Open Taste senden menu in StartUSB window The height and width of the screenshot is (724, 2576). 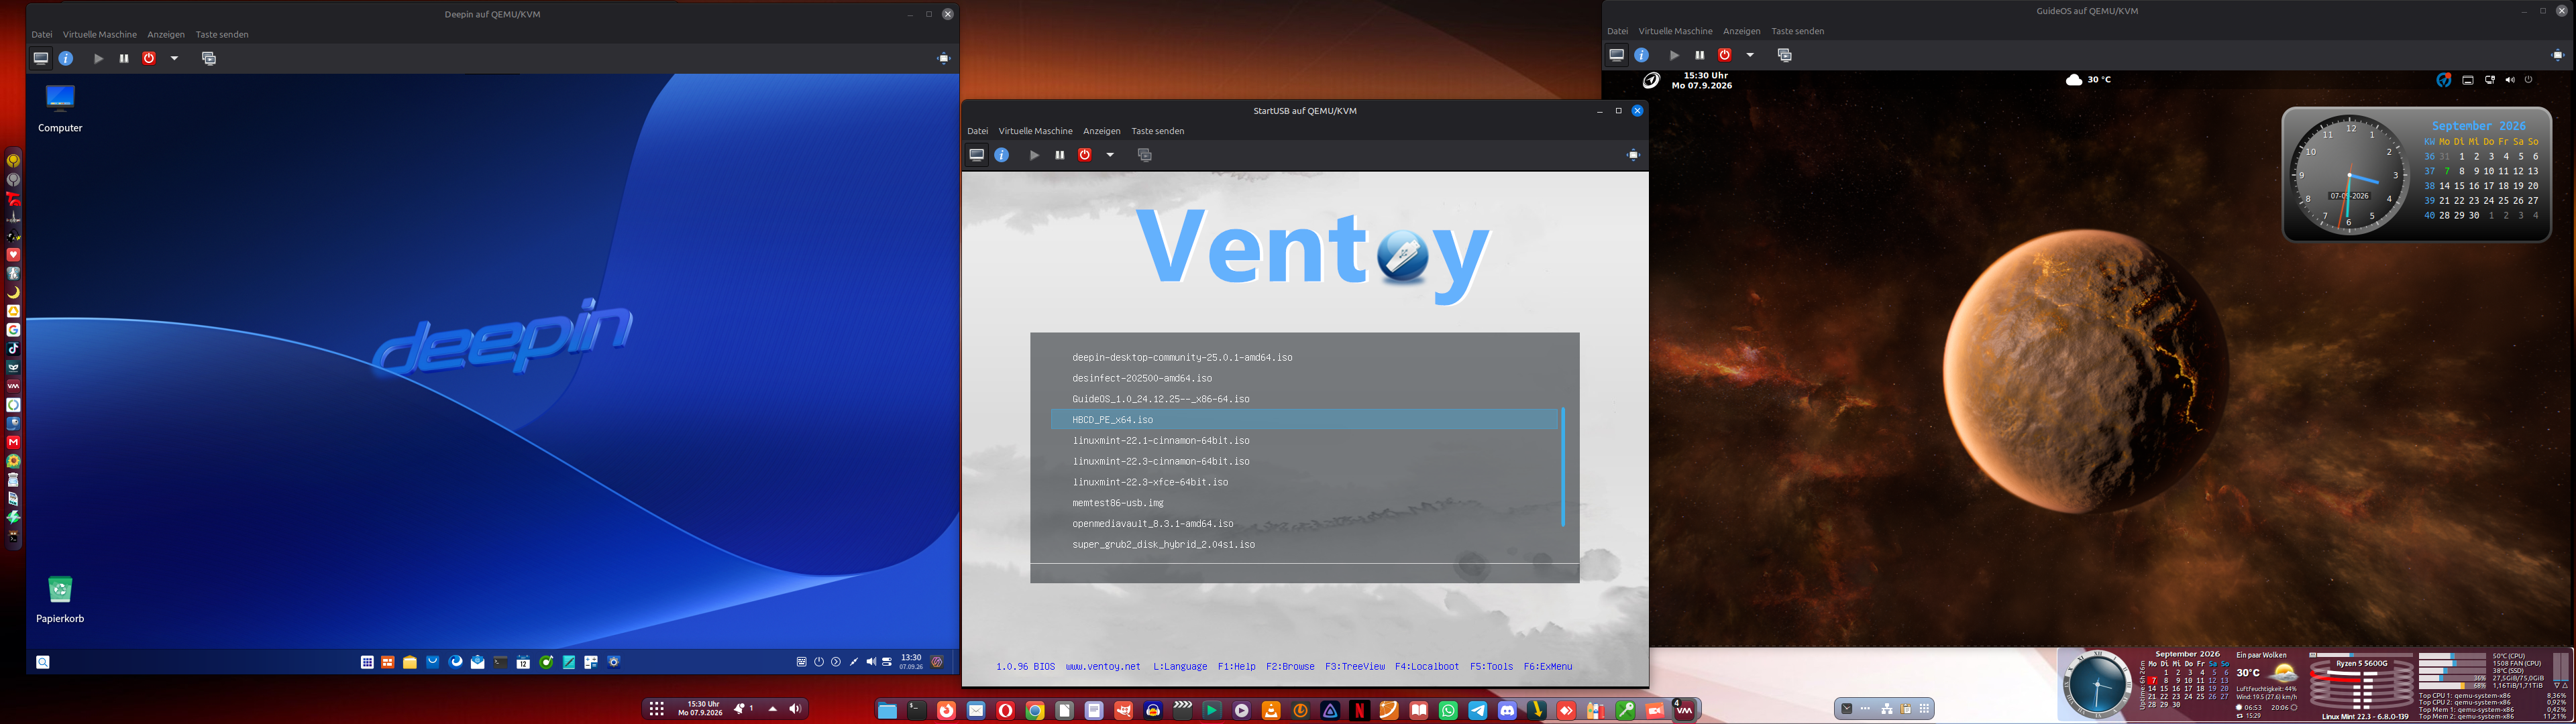coord(1158,131)
